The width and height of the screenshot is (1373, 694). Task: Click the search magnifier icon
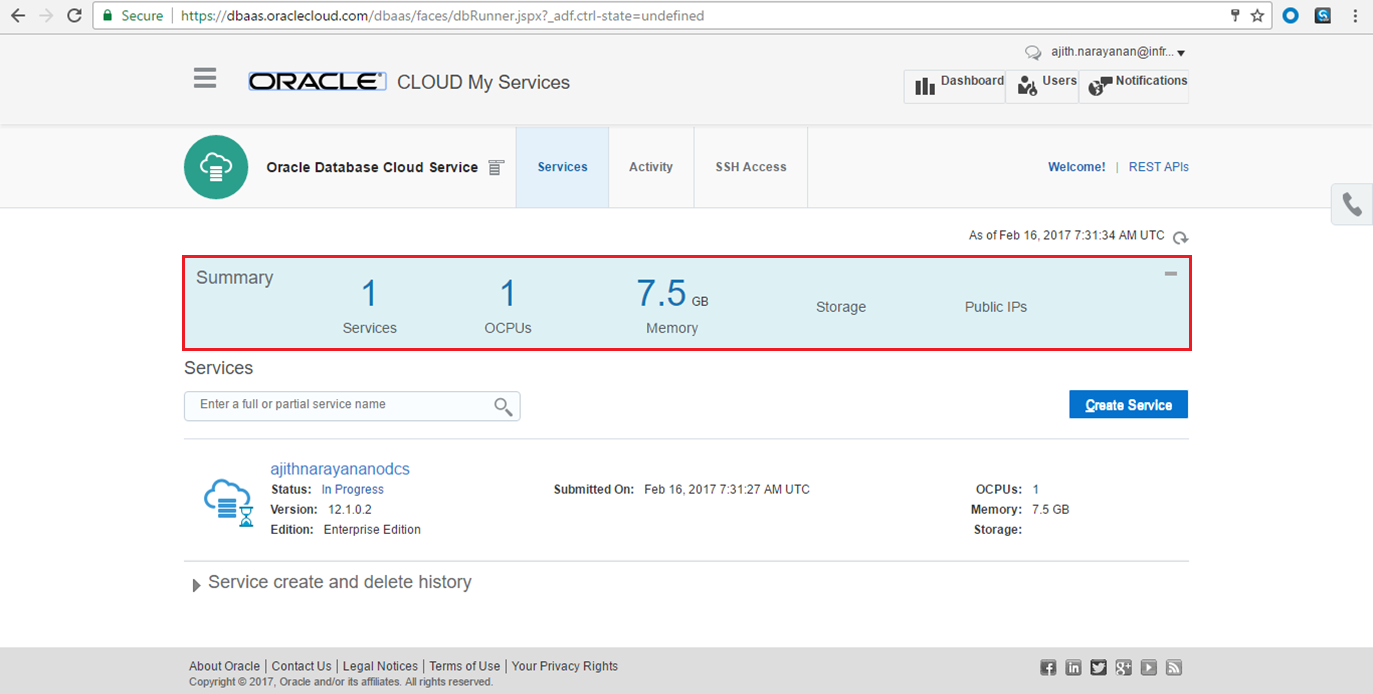point(503,406)
